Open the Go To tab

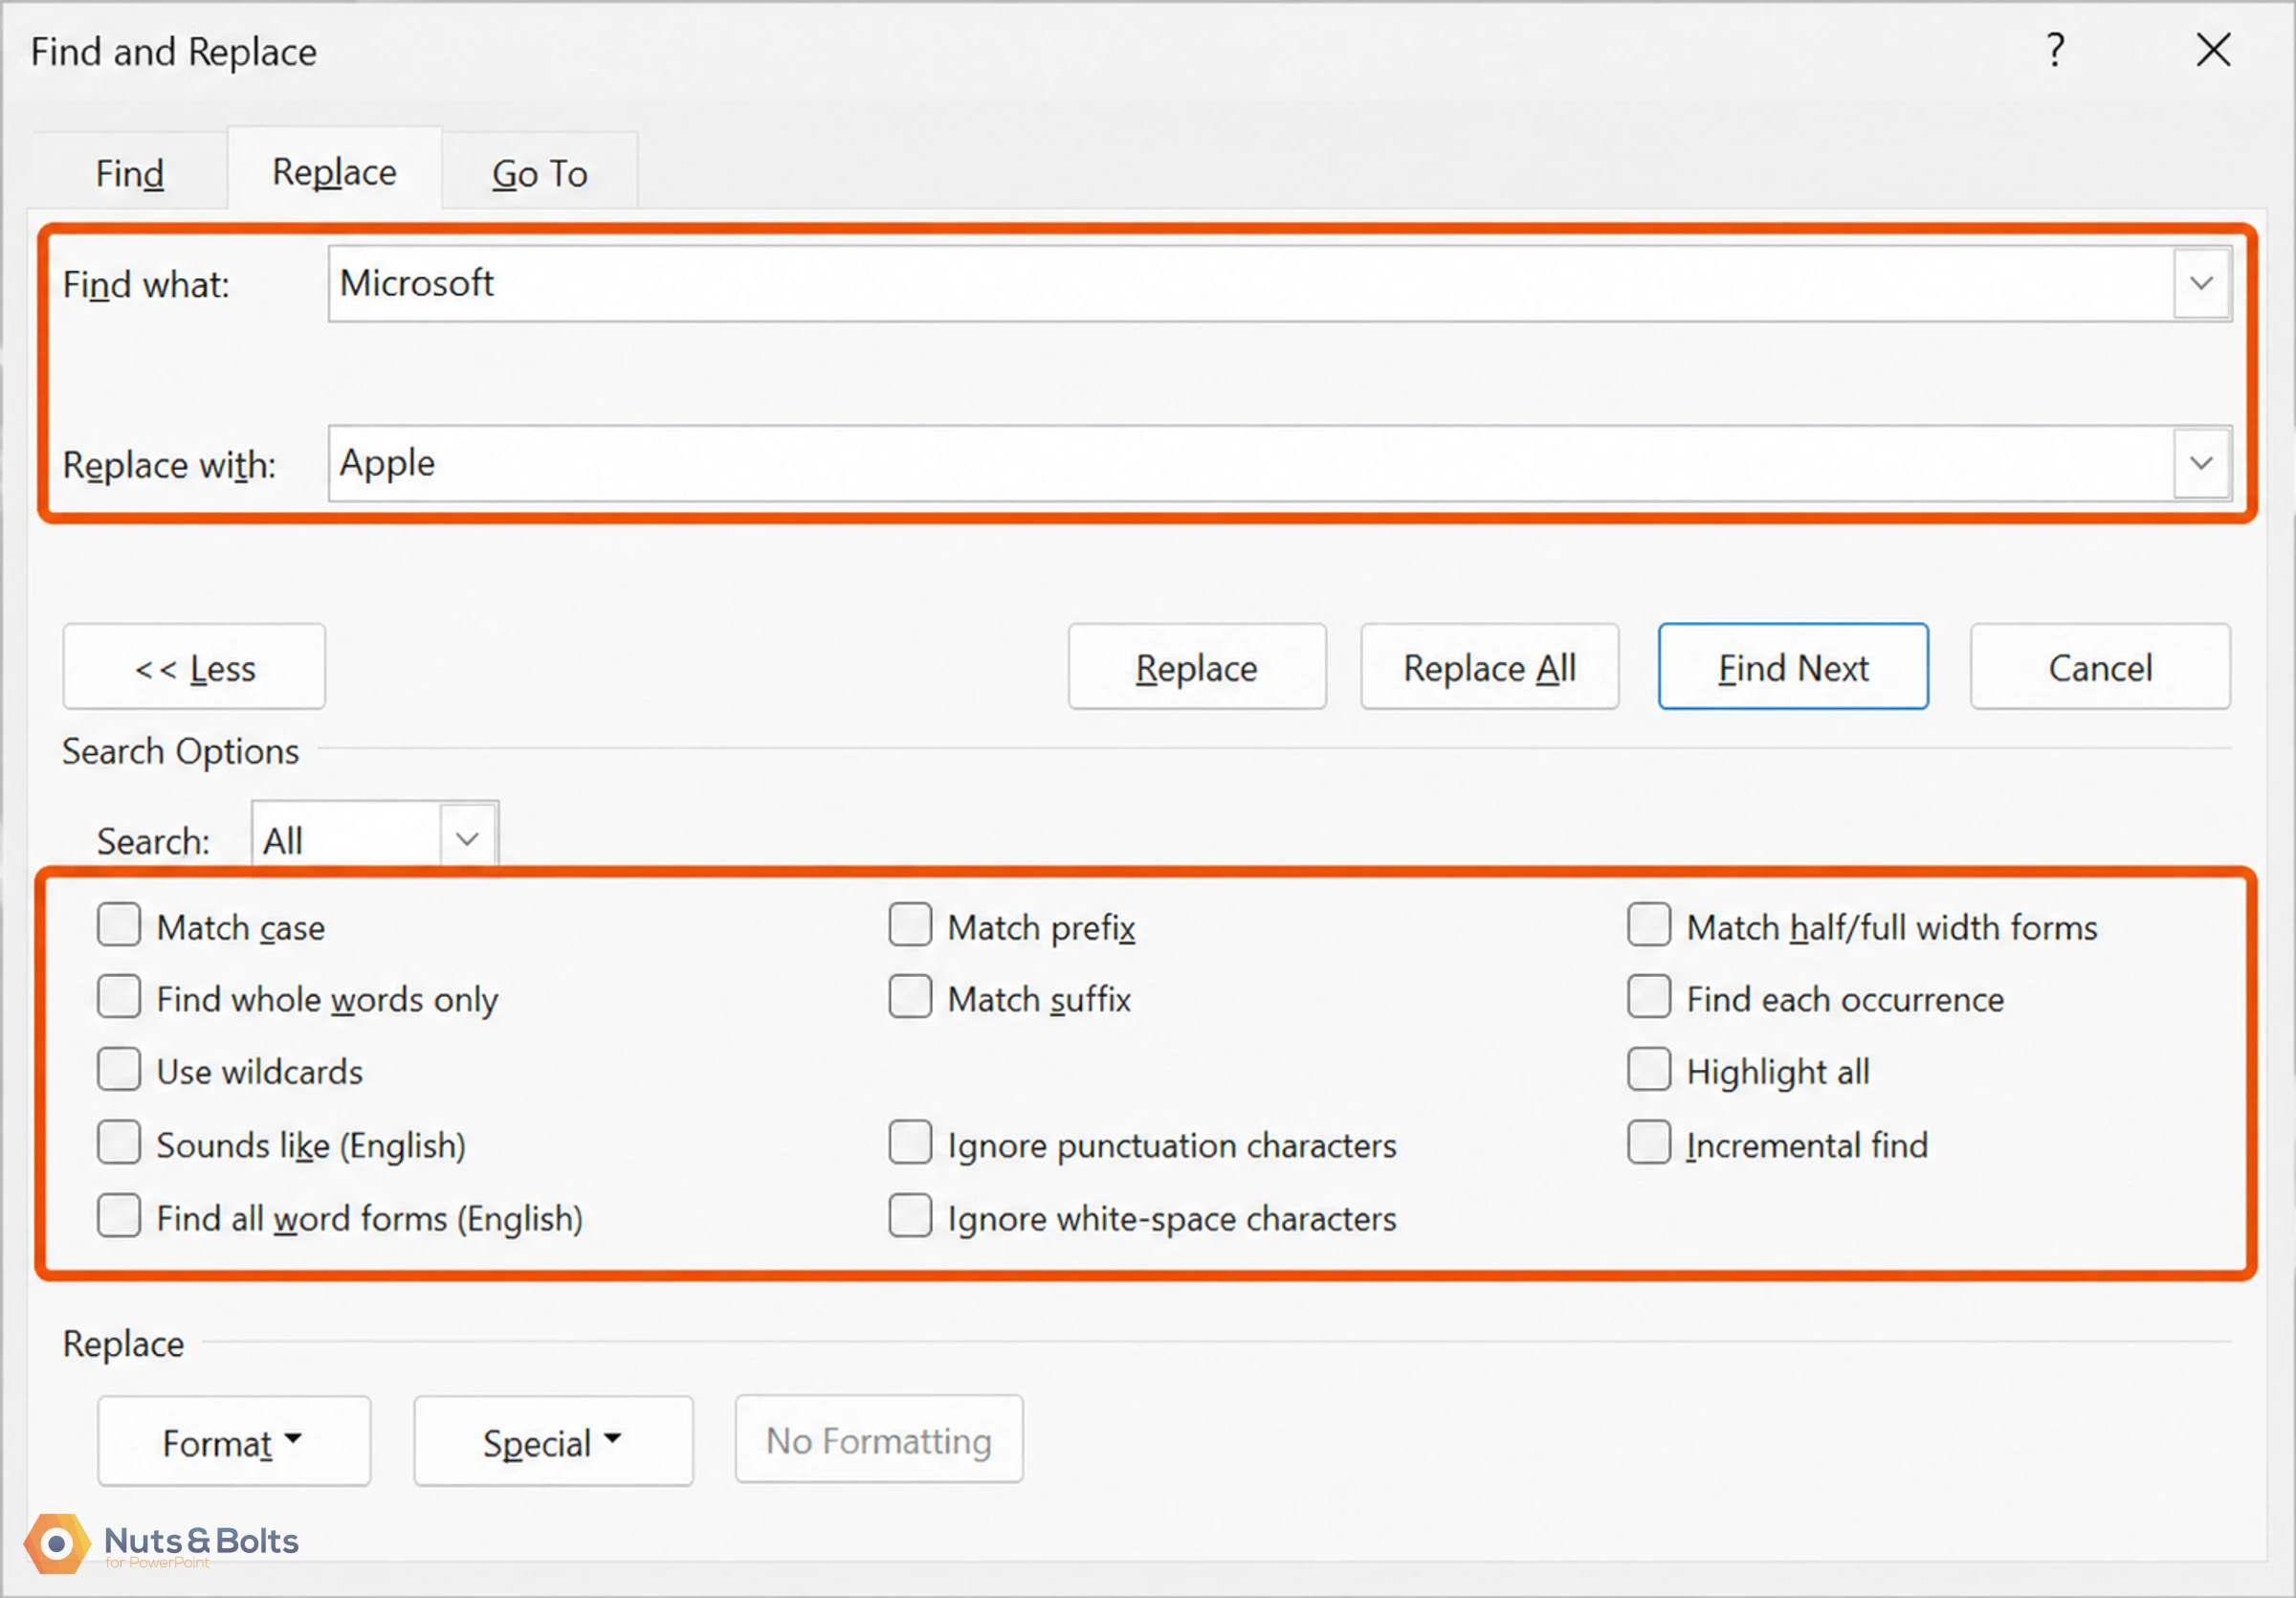540,173
